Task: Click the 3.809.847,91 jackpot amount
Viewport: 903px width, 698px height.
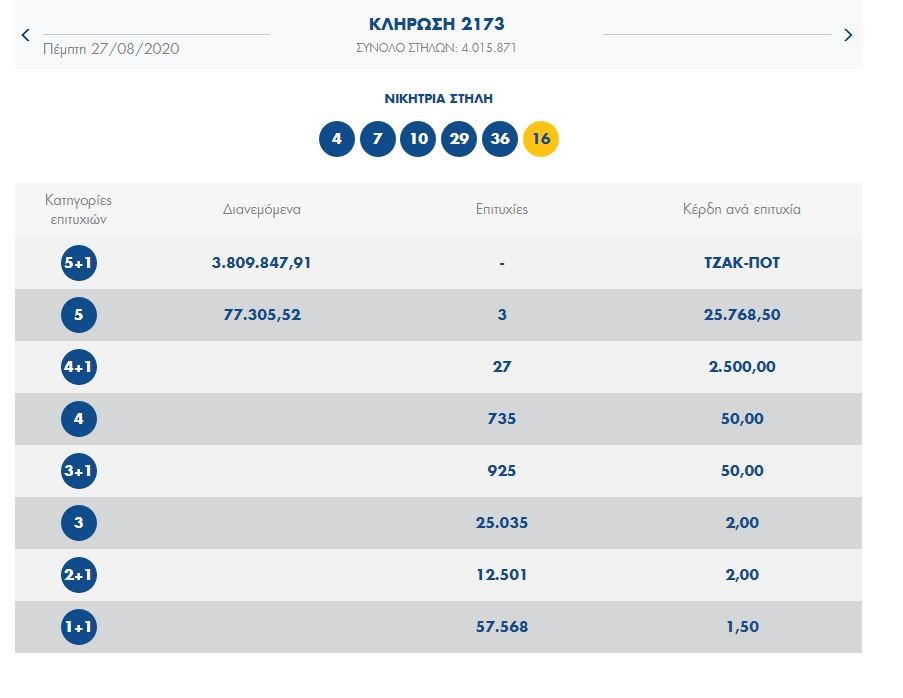Action: click(261, 263)
